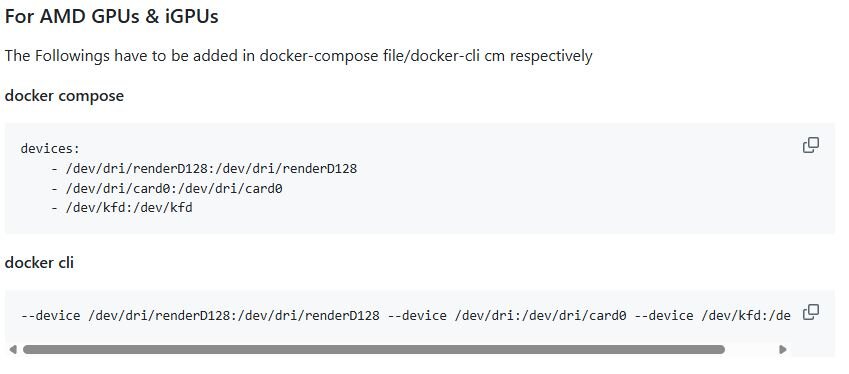The height and width of the screenshot is (374, 849).
Task: Click the "devices:" line in the code
Action: tap(50, 148)
